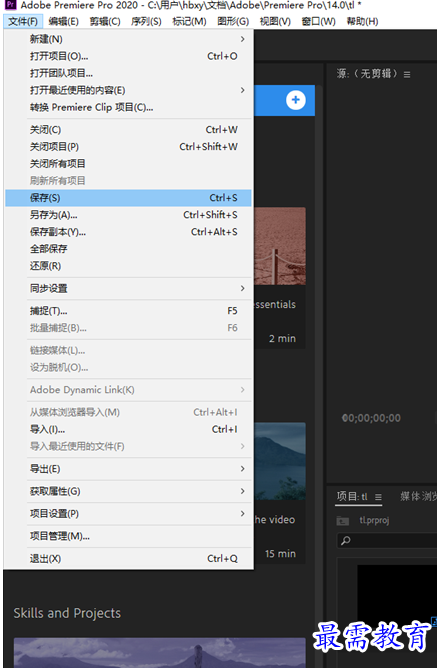Click the Premiere Pro logo in the title bar
The height and width of the screenshot is (668, 437).
tap(10, 5)
